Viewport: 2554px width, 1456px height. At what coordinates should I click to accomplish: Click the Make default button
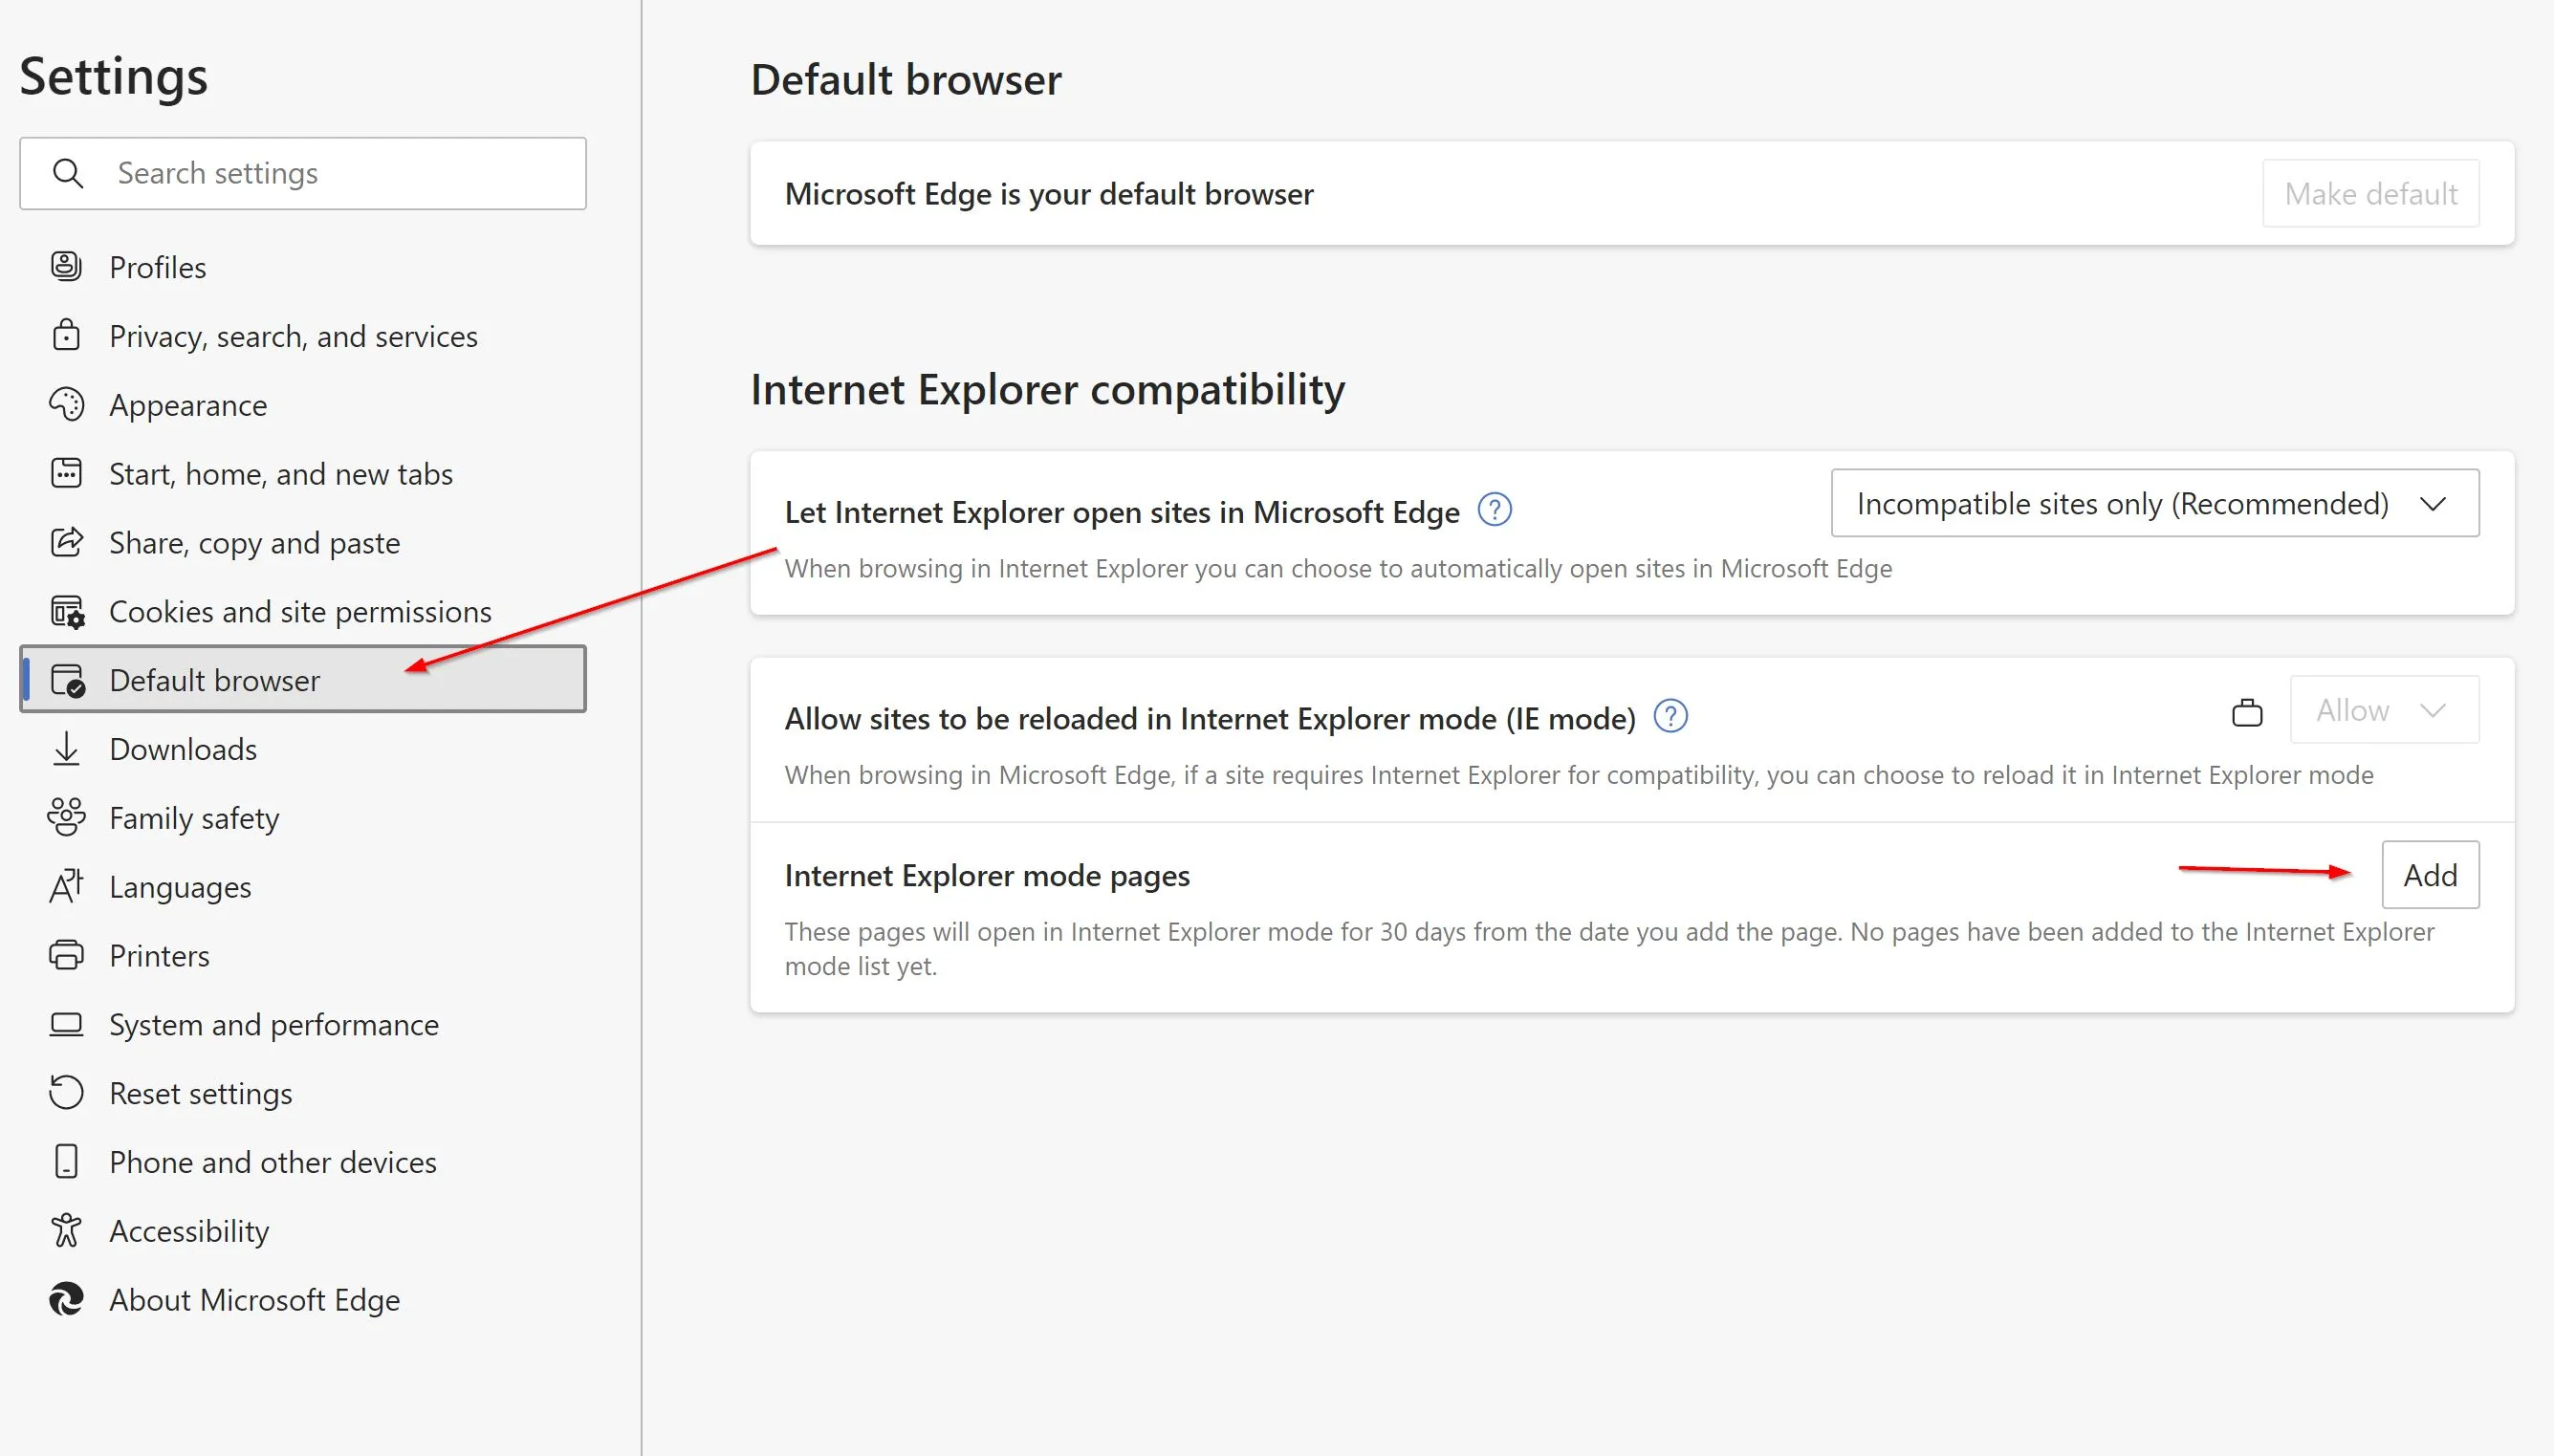pyautogui.click(x=2370, y=193)
